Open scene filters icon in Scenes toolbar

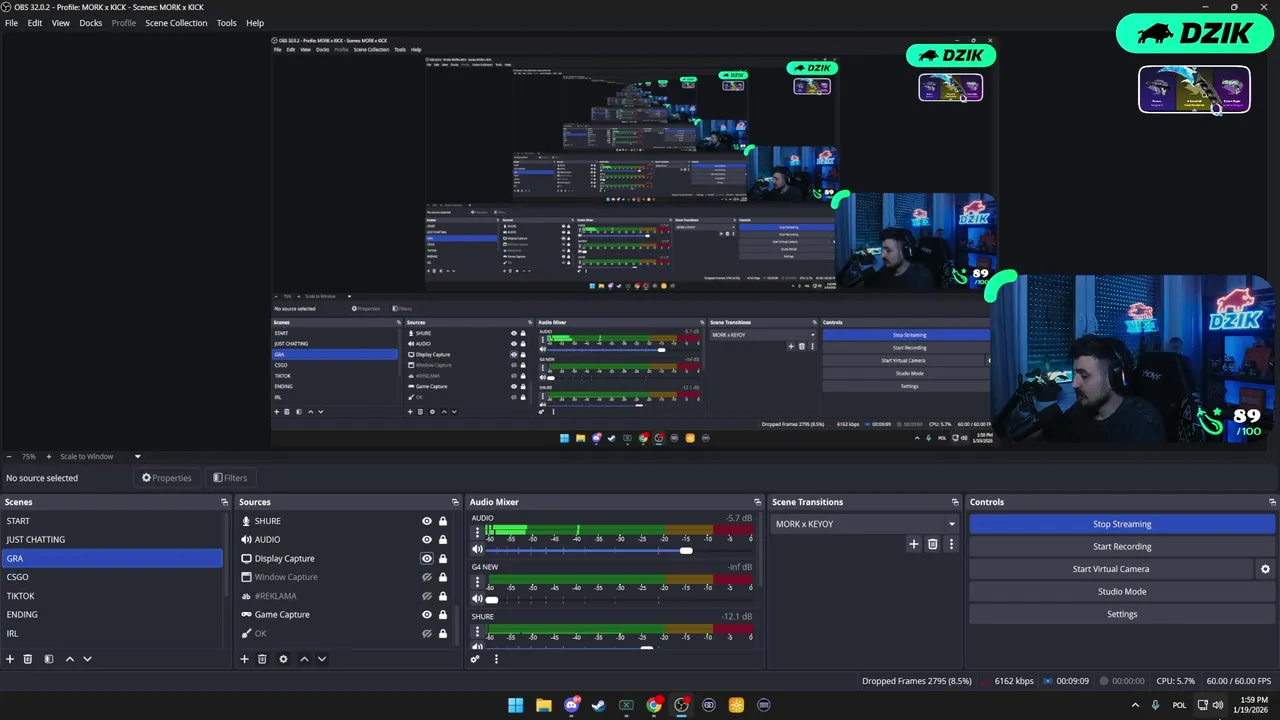tap(48, 659)
